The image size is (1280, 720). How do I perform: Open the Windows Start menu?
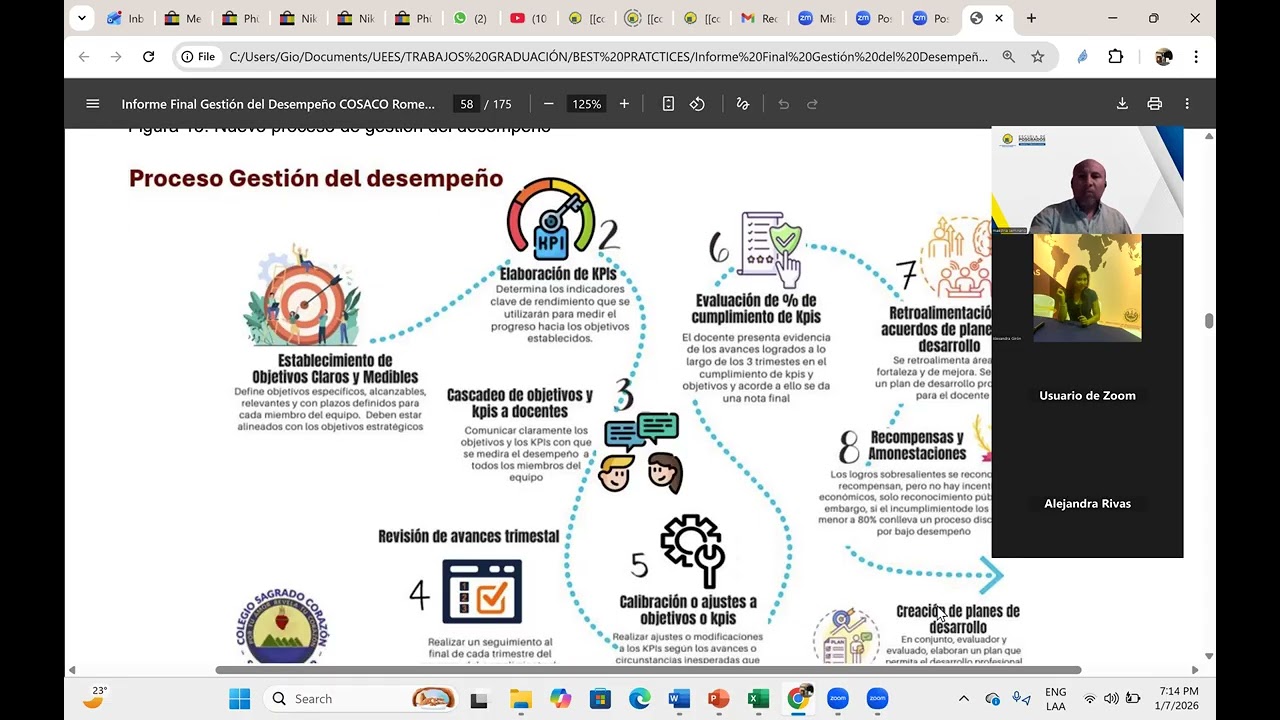coord(240,699)
